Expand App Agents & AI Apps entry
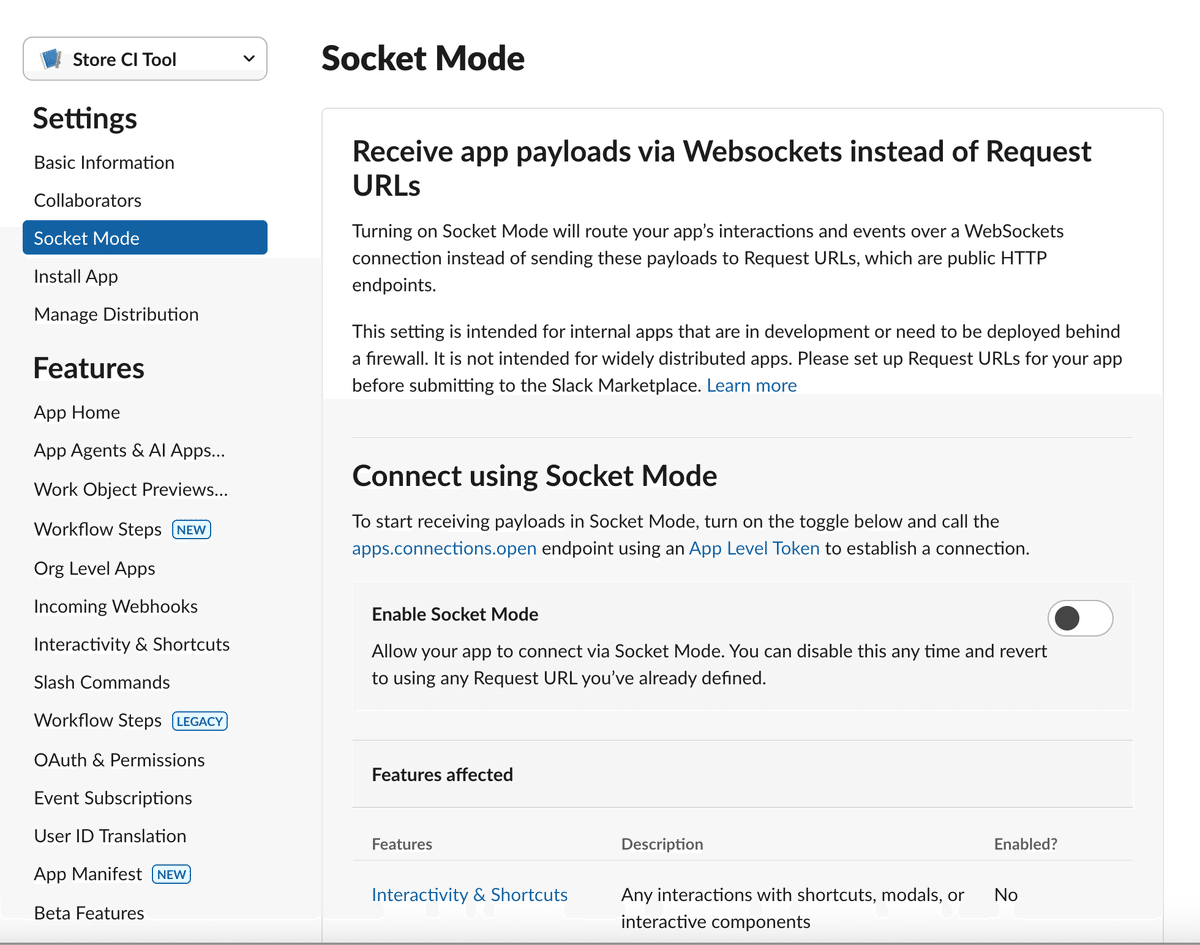 point(128,450)
